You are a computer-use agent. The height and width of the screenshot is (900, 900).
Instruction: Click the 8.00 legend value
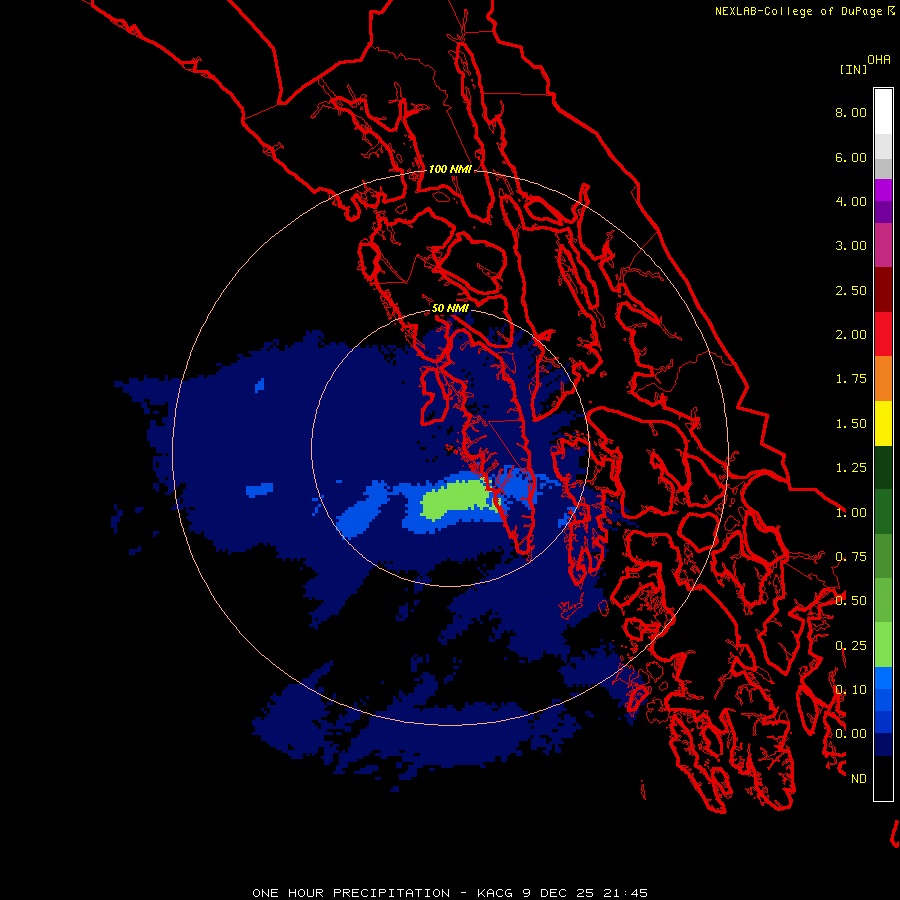point(851,112)
